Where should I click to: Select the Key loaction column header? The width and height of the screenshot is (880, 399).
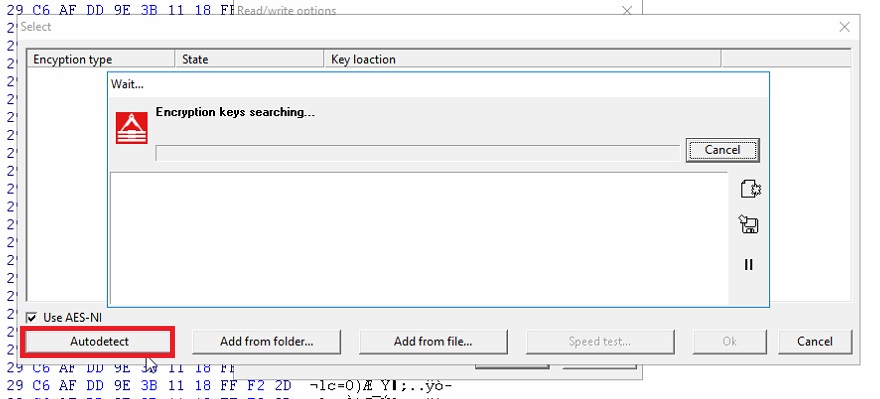tap(522, 59)
